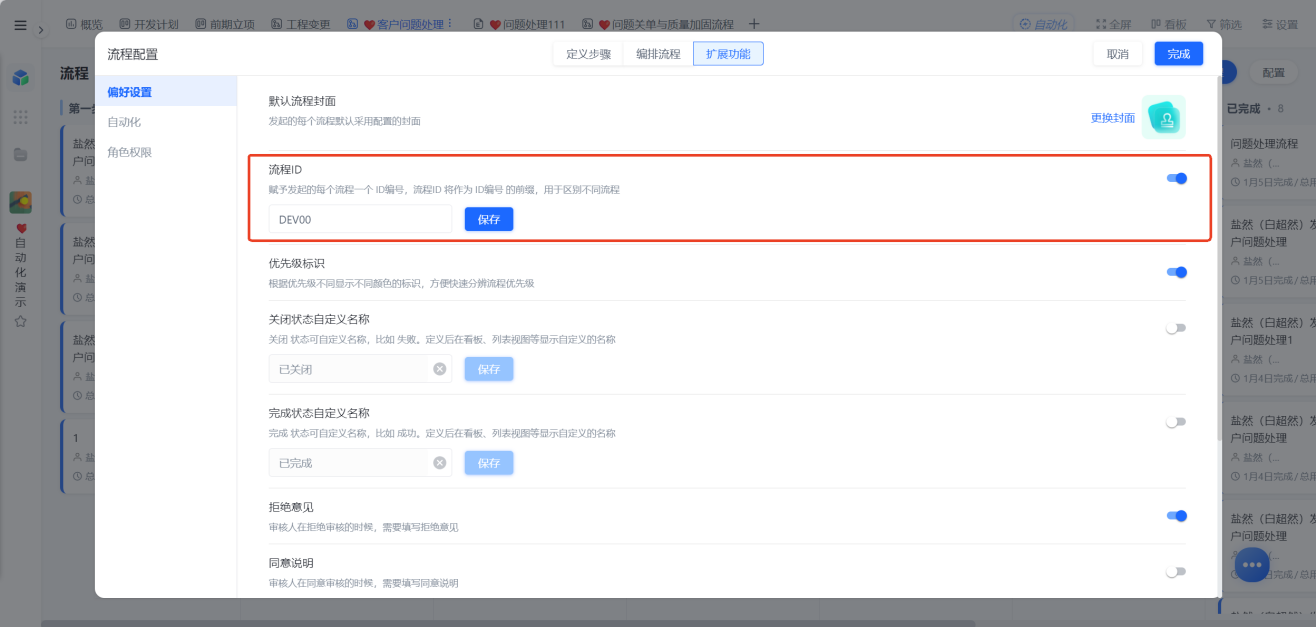1316x627 pixels.
Task: Enable the 完成状态自定义名称 switch
Action: [x=1176, y=422]
